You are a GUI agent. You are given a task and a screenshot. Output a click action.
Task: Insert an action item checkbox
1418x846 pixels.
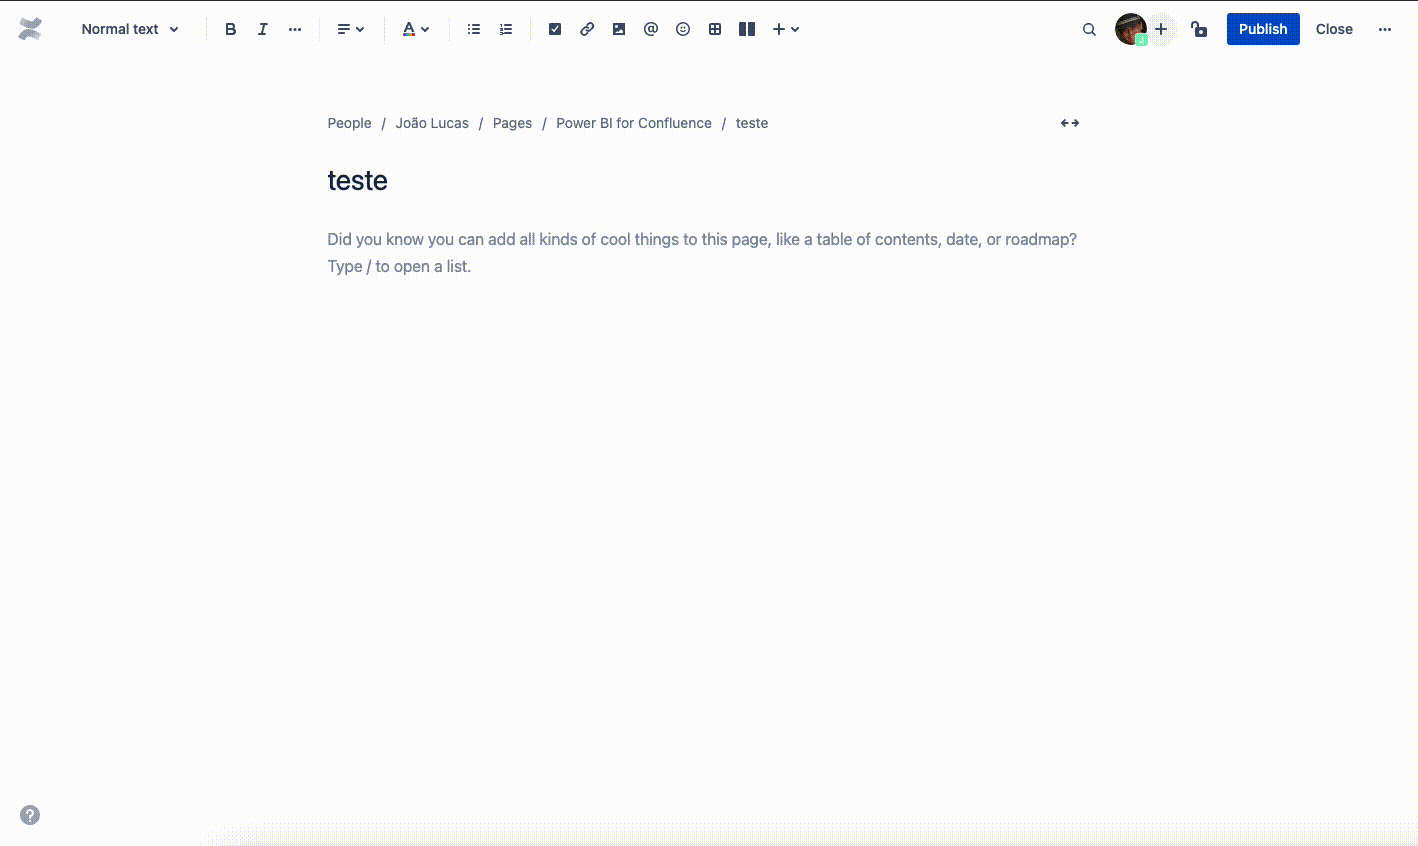click(x=555, y=29)
